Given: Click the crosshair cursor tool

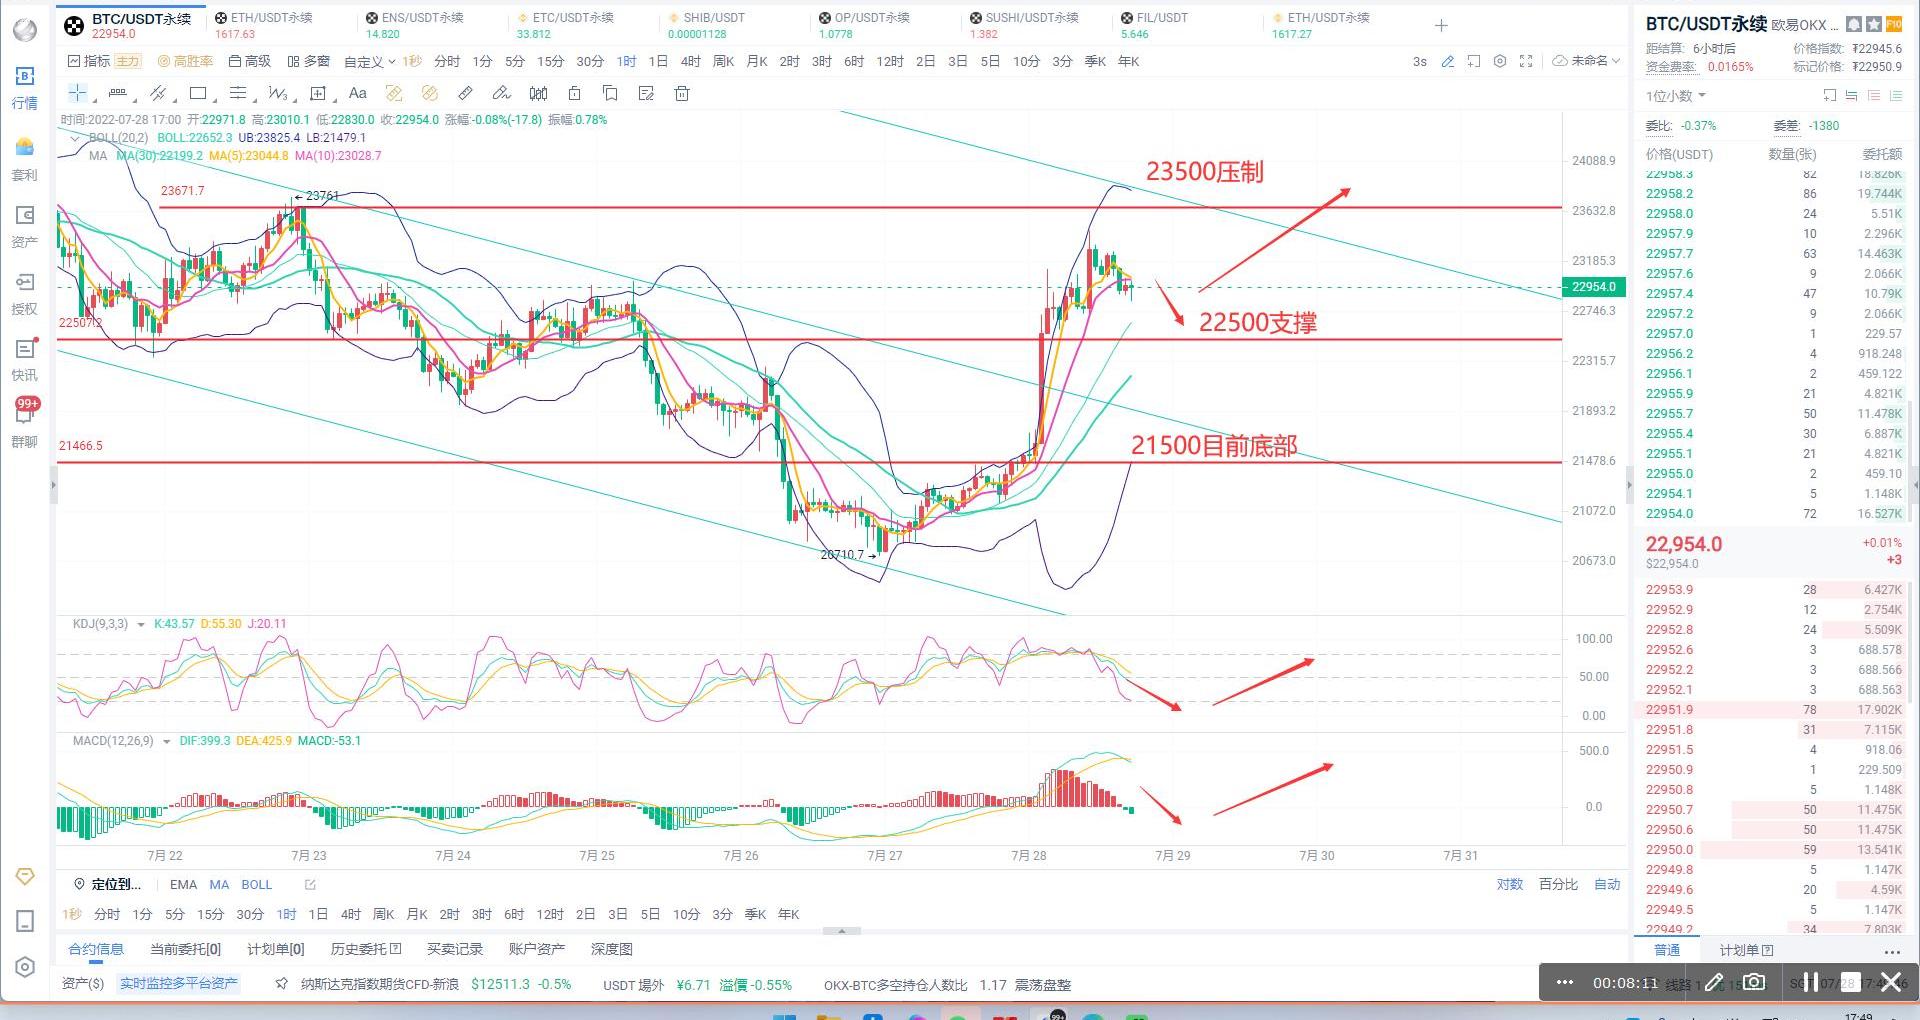Looking at the screenshot, I should point(77,93).
